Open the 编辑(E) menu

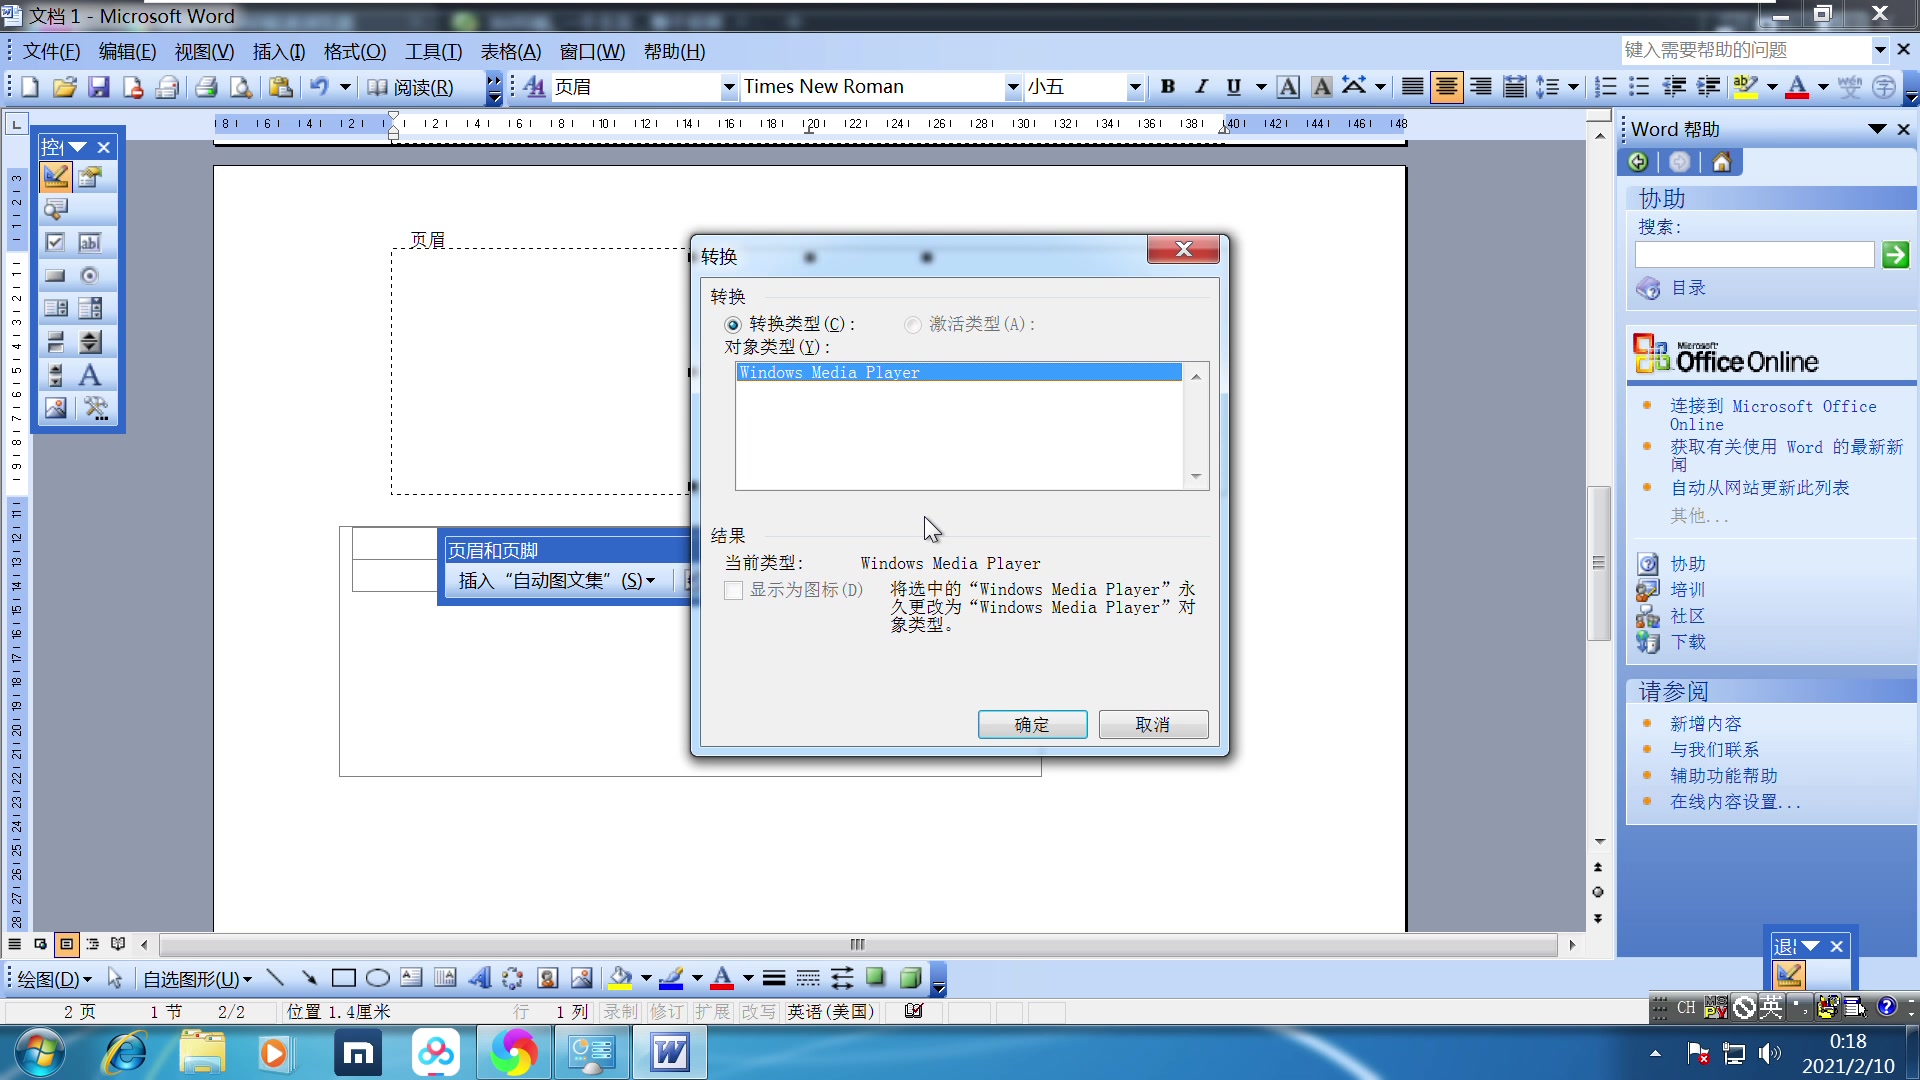pos(127,51)
